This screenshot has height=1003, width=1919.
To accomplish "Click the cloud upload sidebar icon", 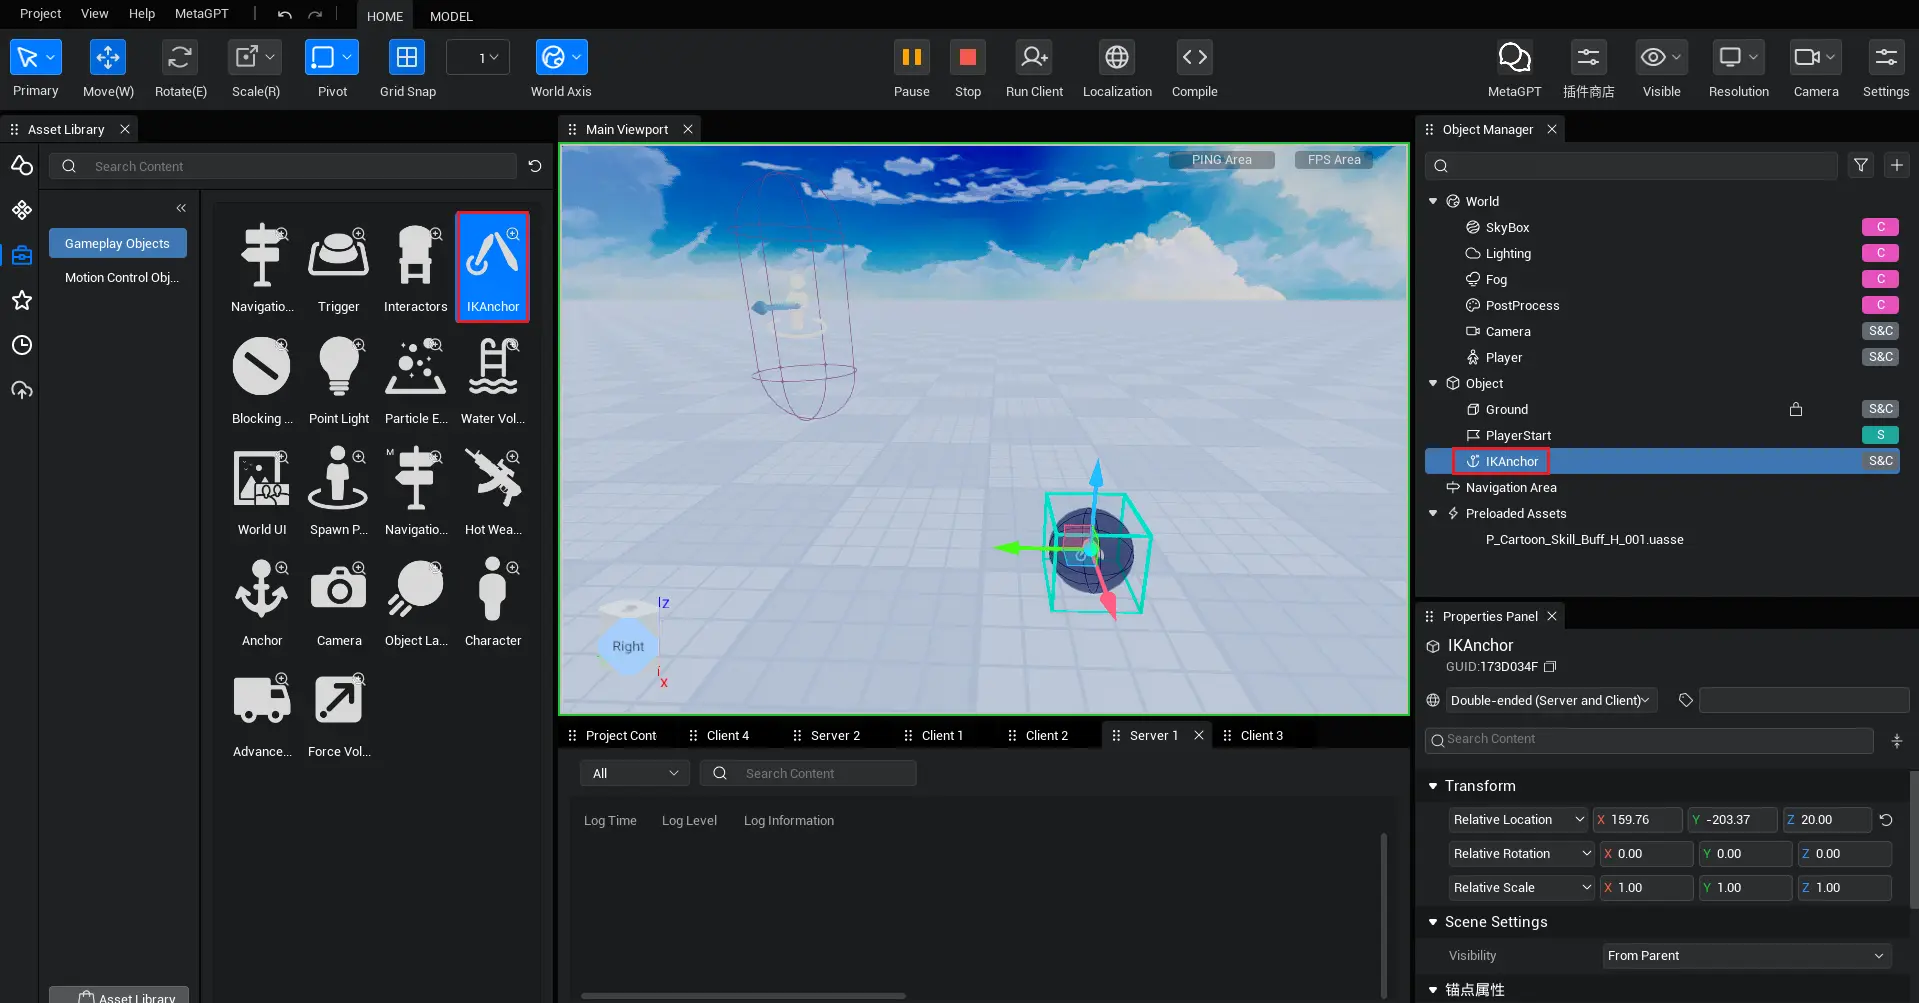I will 22,390.
